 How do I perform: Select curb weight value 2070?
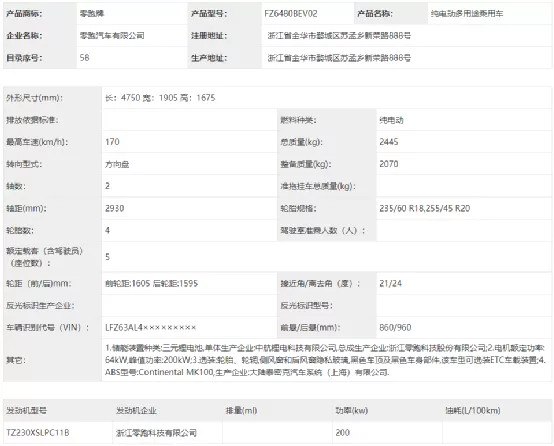pos(389,164)
